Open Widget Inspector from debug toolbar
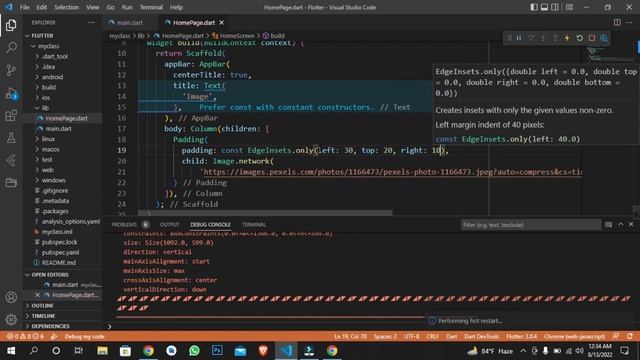Screen dimensions: 640x360 coord(604,38)
